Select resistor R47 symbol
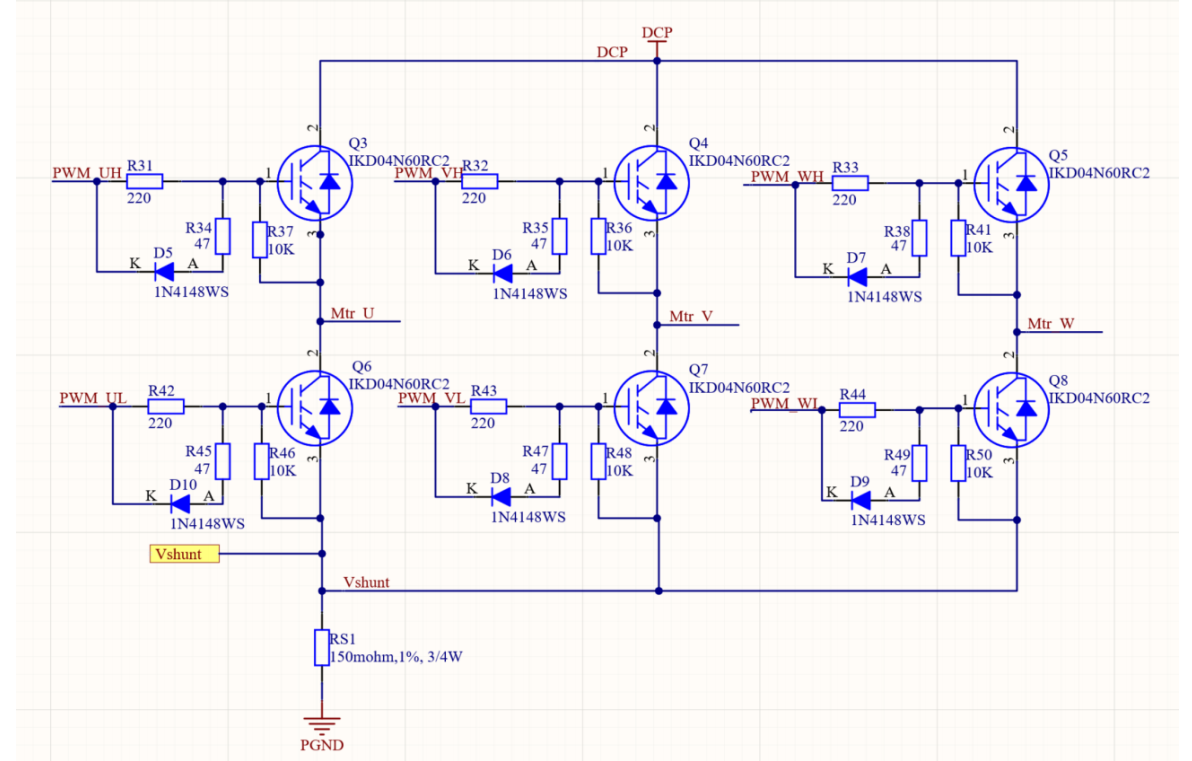The image size is (1192, 761). point(560,461)
